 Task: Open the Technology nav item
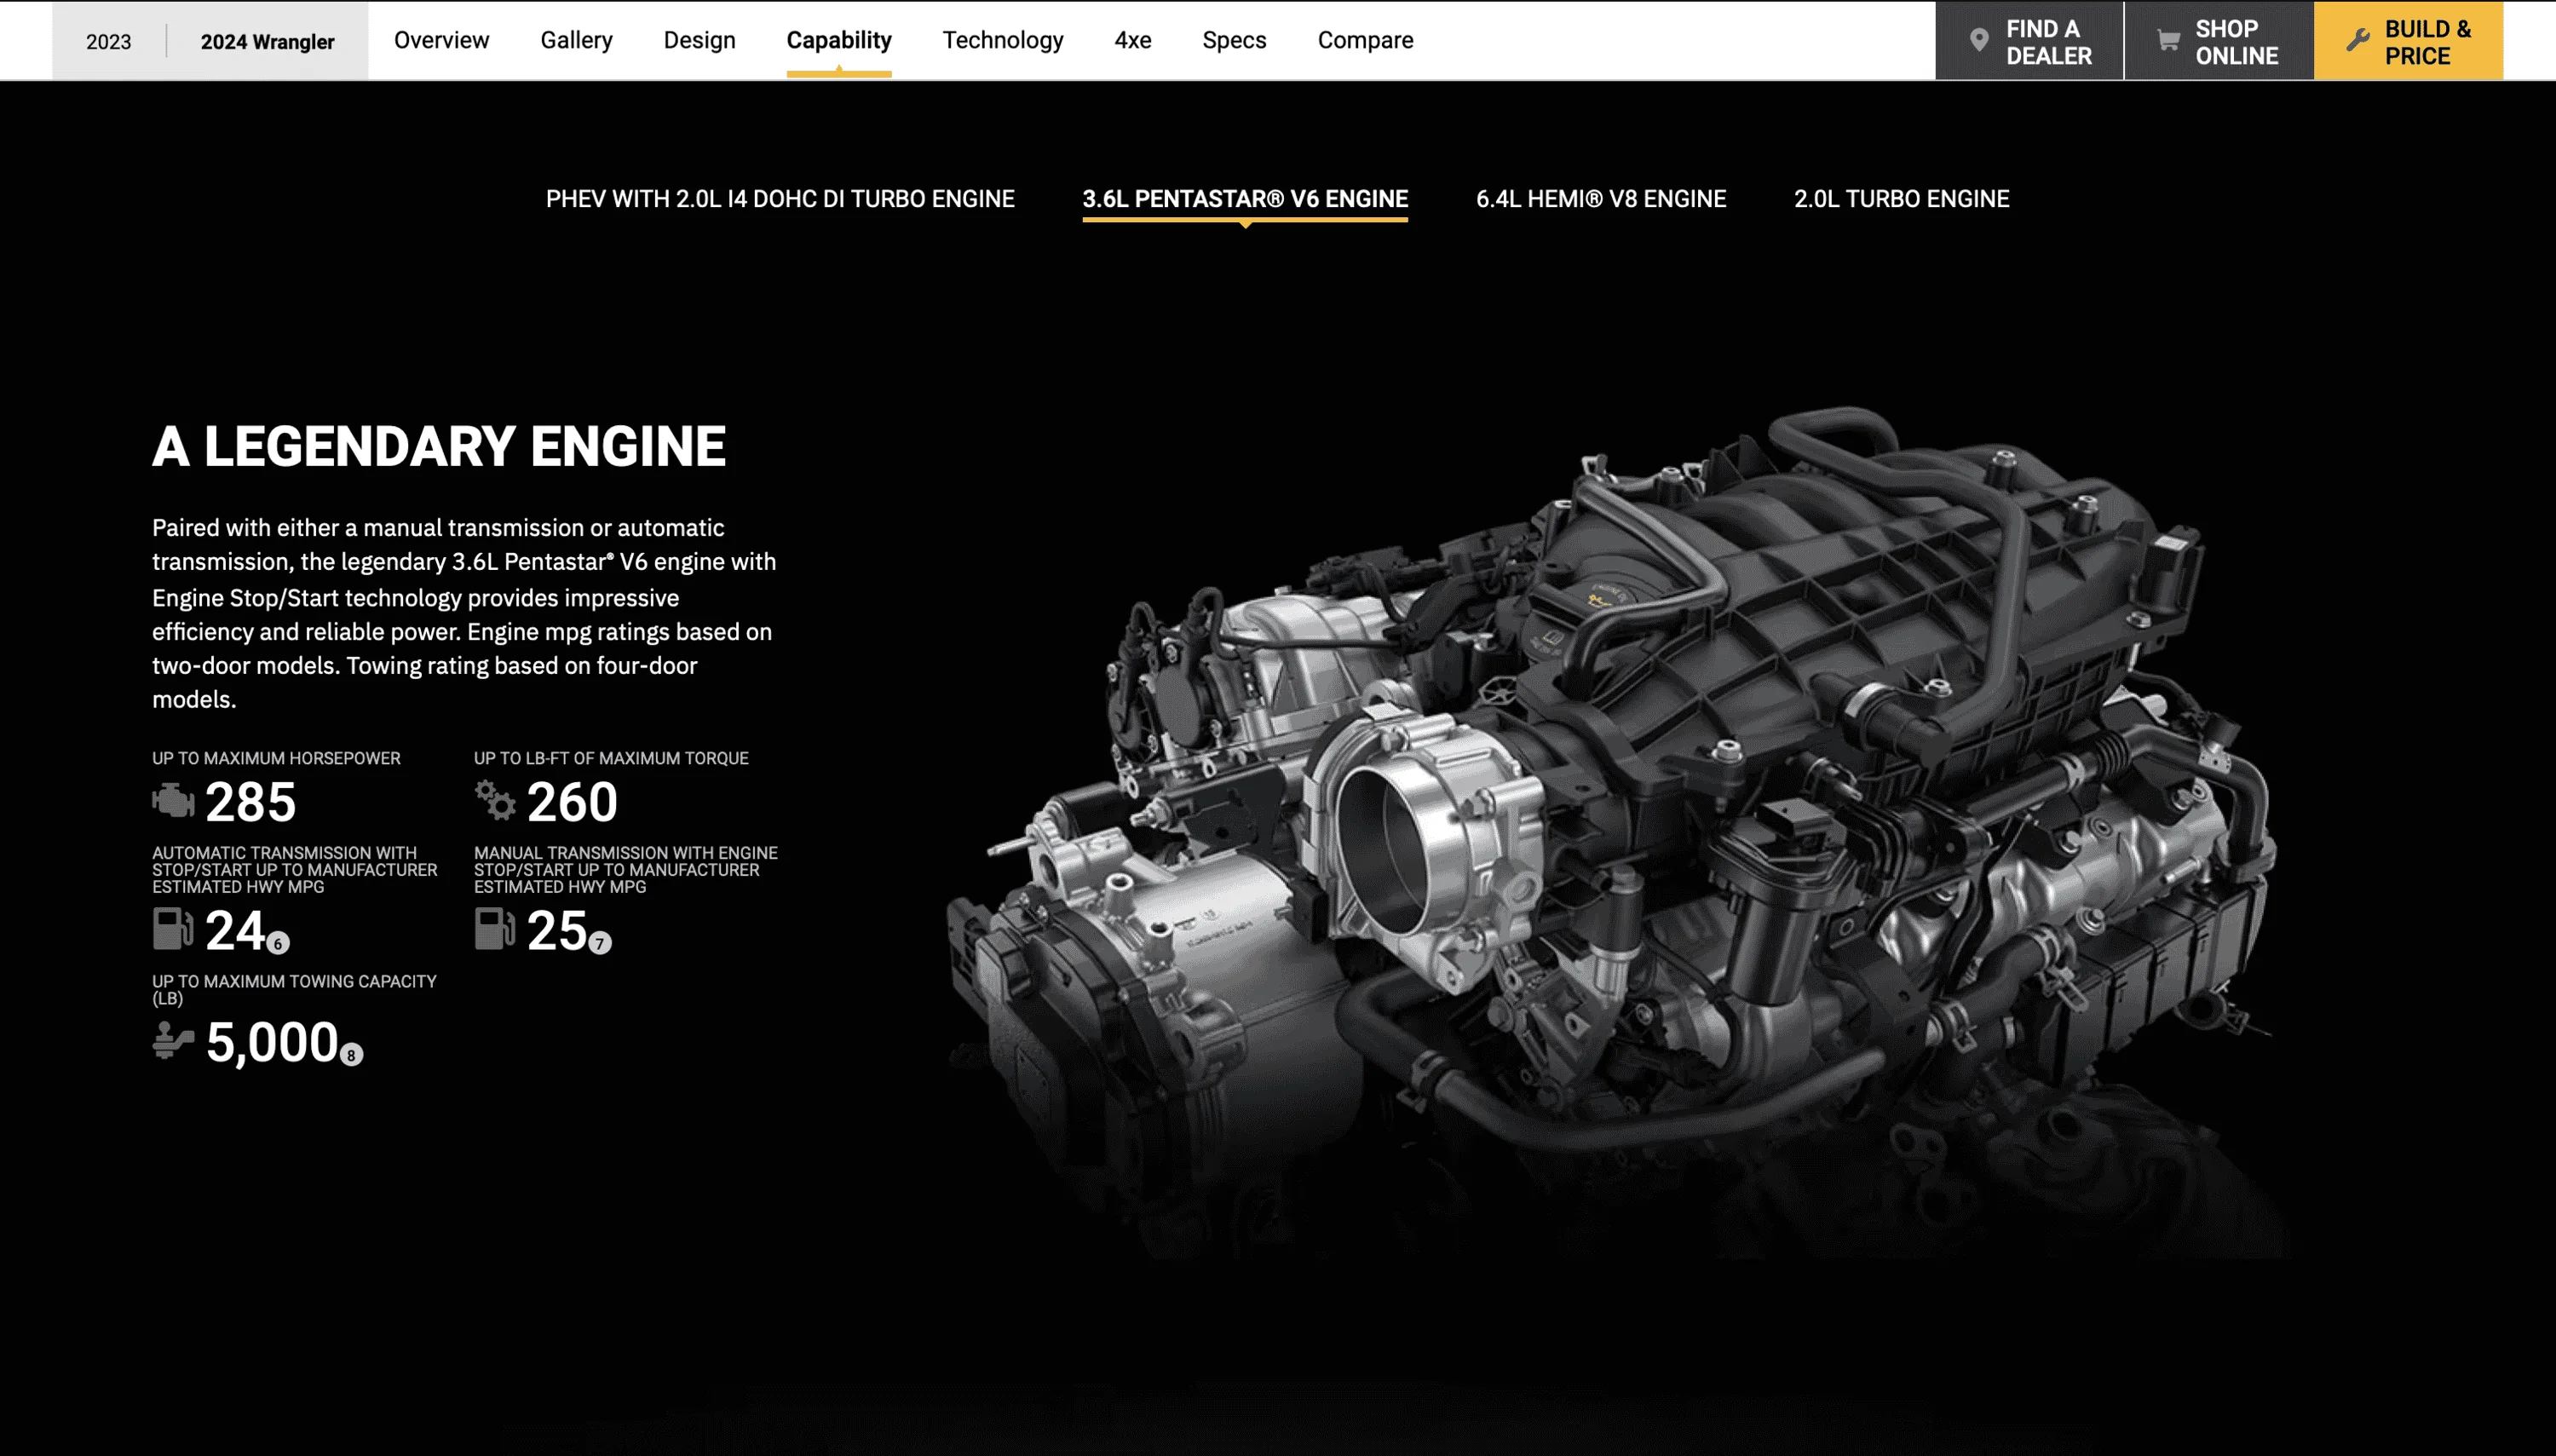(x=1002, y=40)
